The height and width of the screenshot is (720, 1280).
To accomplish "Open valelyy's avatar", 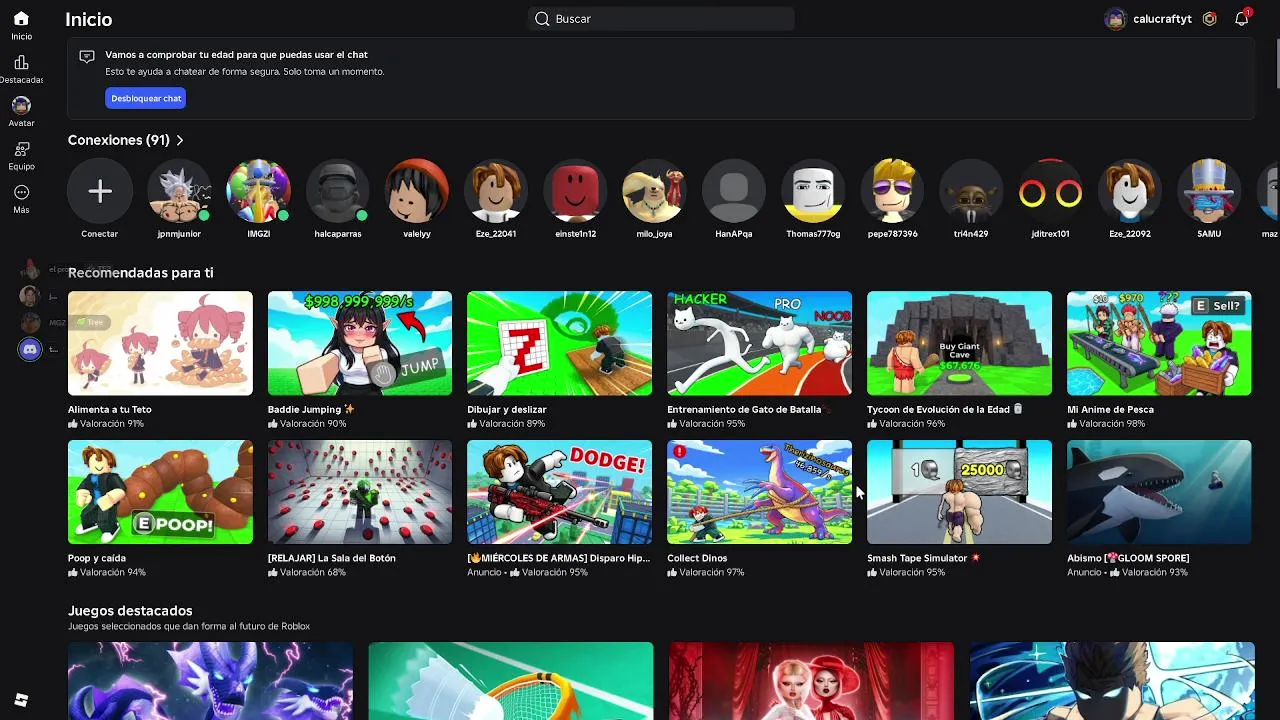I will pyautogui.click(x=417, y=192).
